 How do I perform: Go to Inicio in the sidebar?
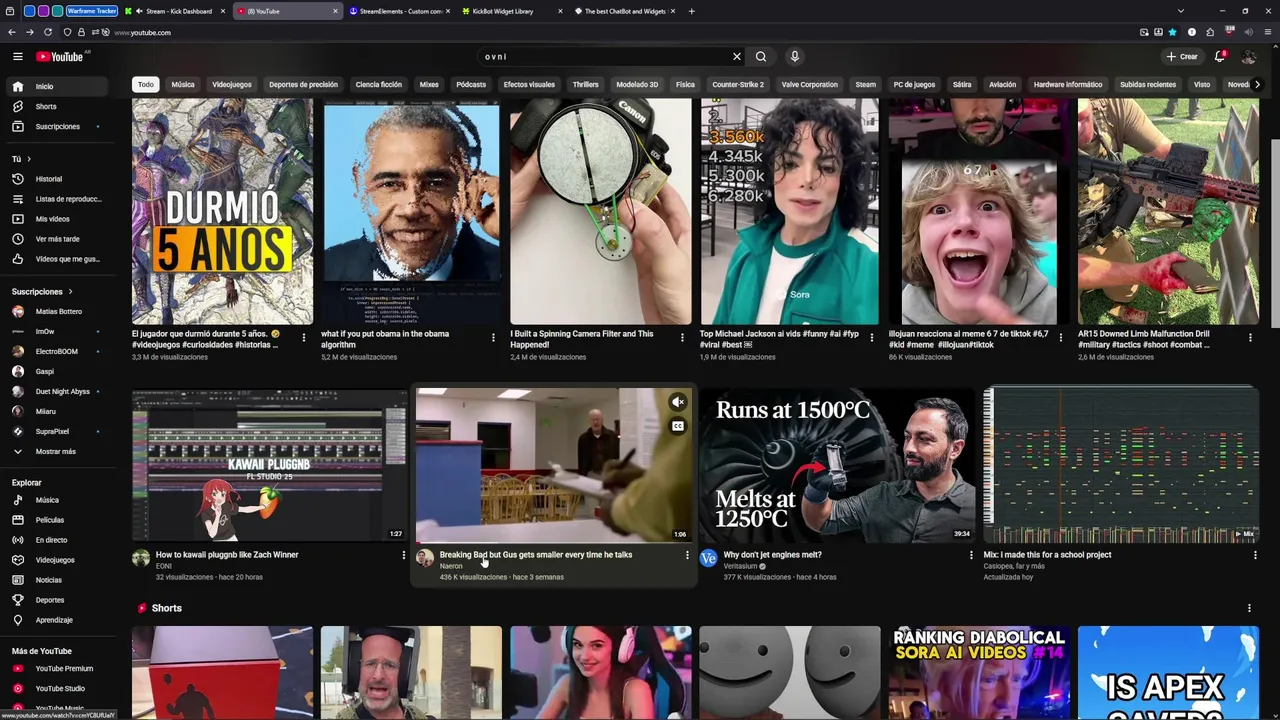click(56, 86)
